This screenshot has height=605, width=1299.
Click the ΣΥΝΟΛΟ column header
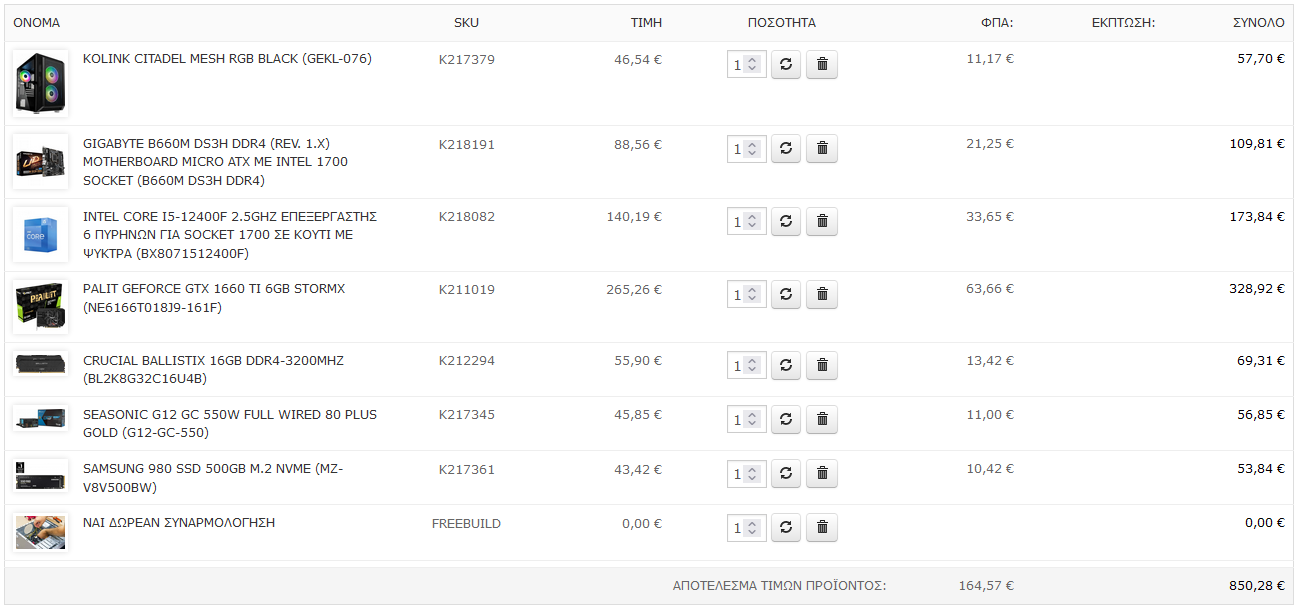pyautogui.click(x=1258, y=22)
